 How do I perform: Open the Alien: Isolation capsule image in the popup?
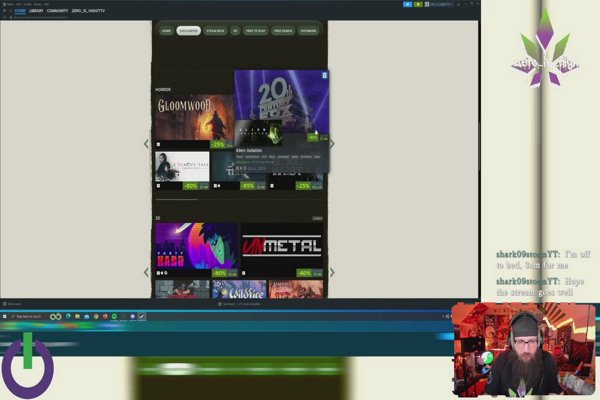[x=259, y=133]
